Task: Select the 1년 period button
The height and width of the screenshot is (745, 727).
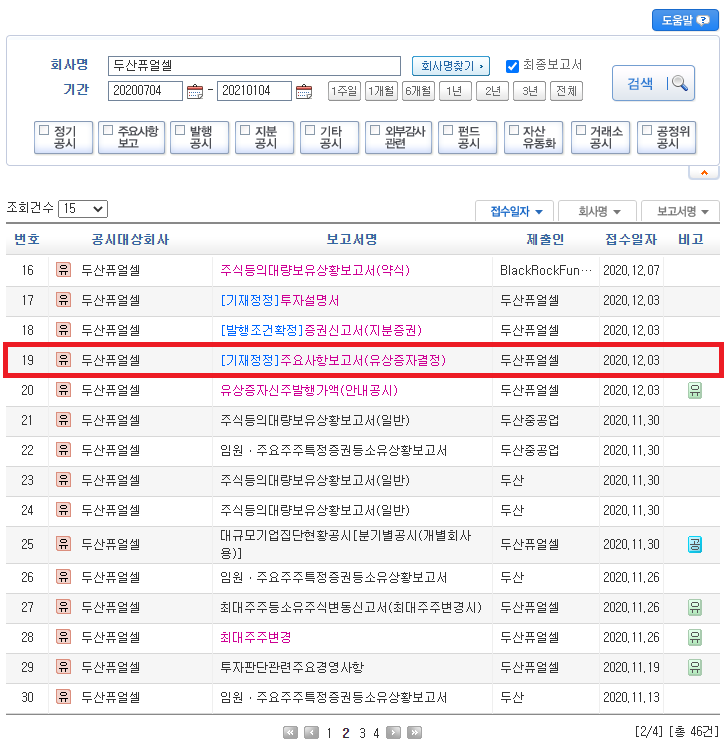Action: [x=455, y=91]
